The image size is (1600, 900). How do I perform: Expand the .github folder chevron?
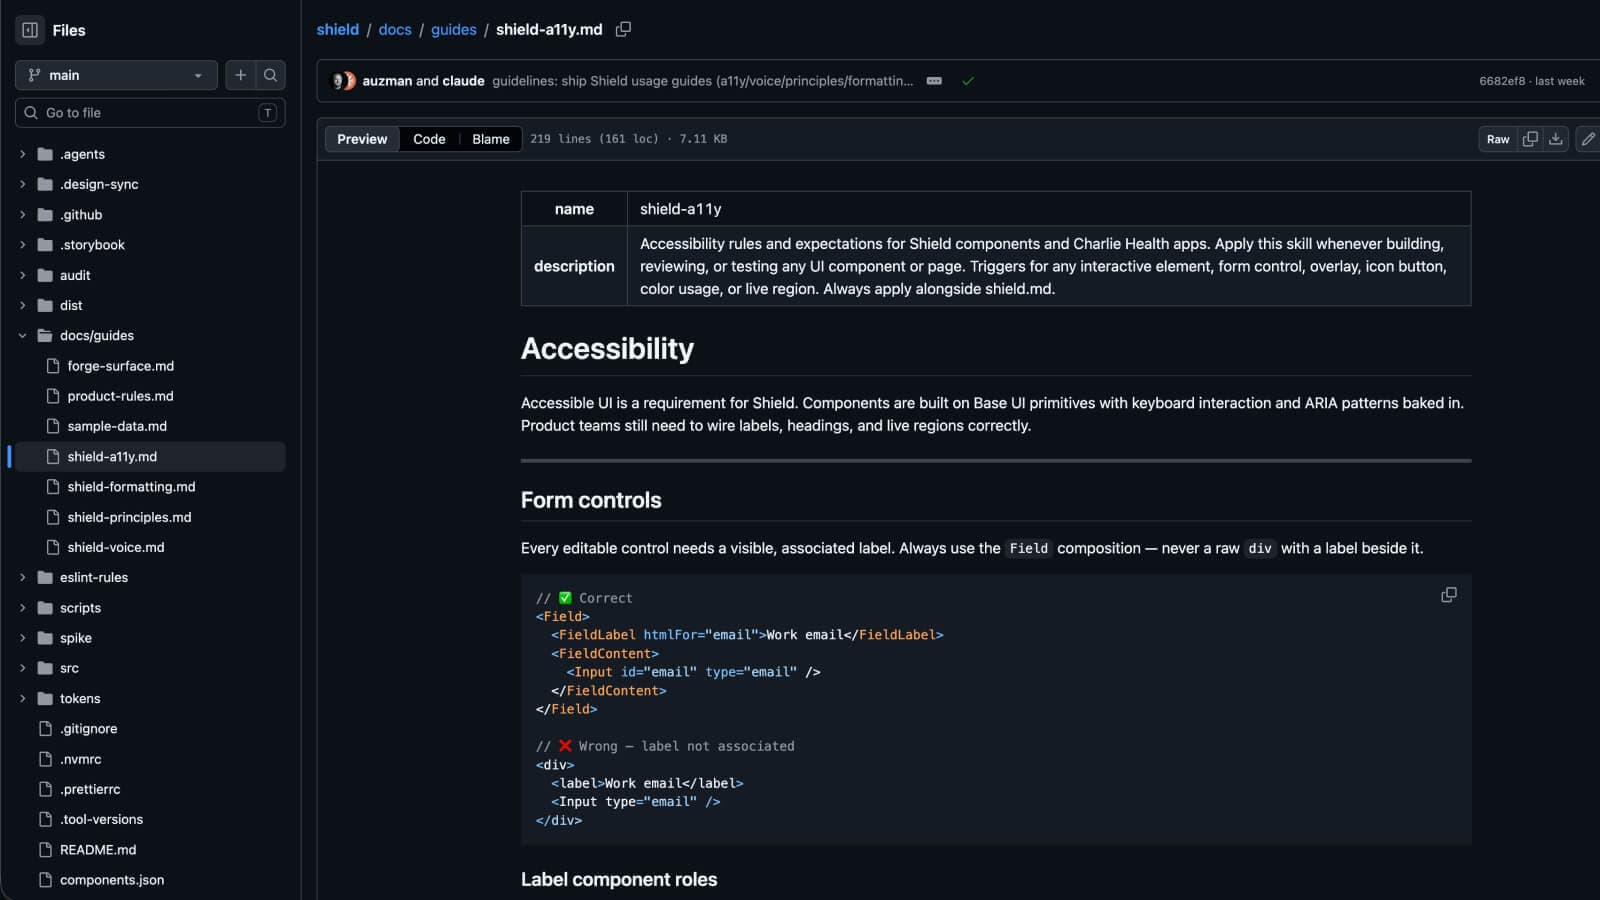[x=23, y=215]
